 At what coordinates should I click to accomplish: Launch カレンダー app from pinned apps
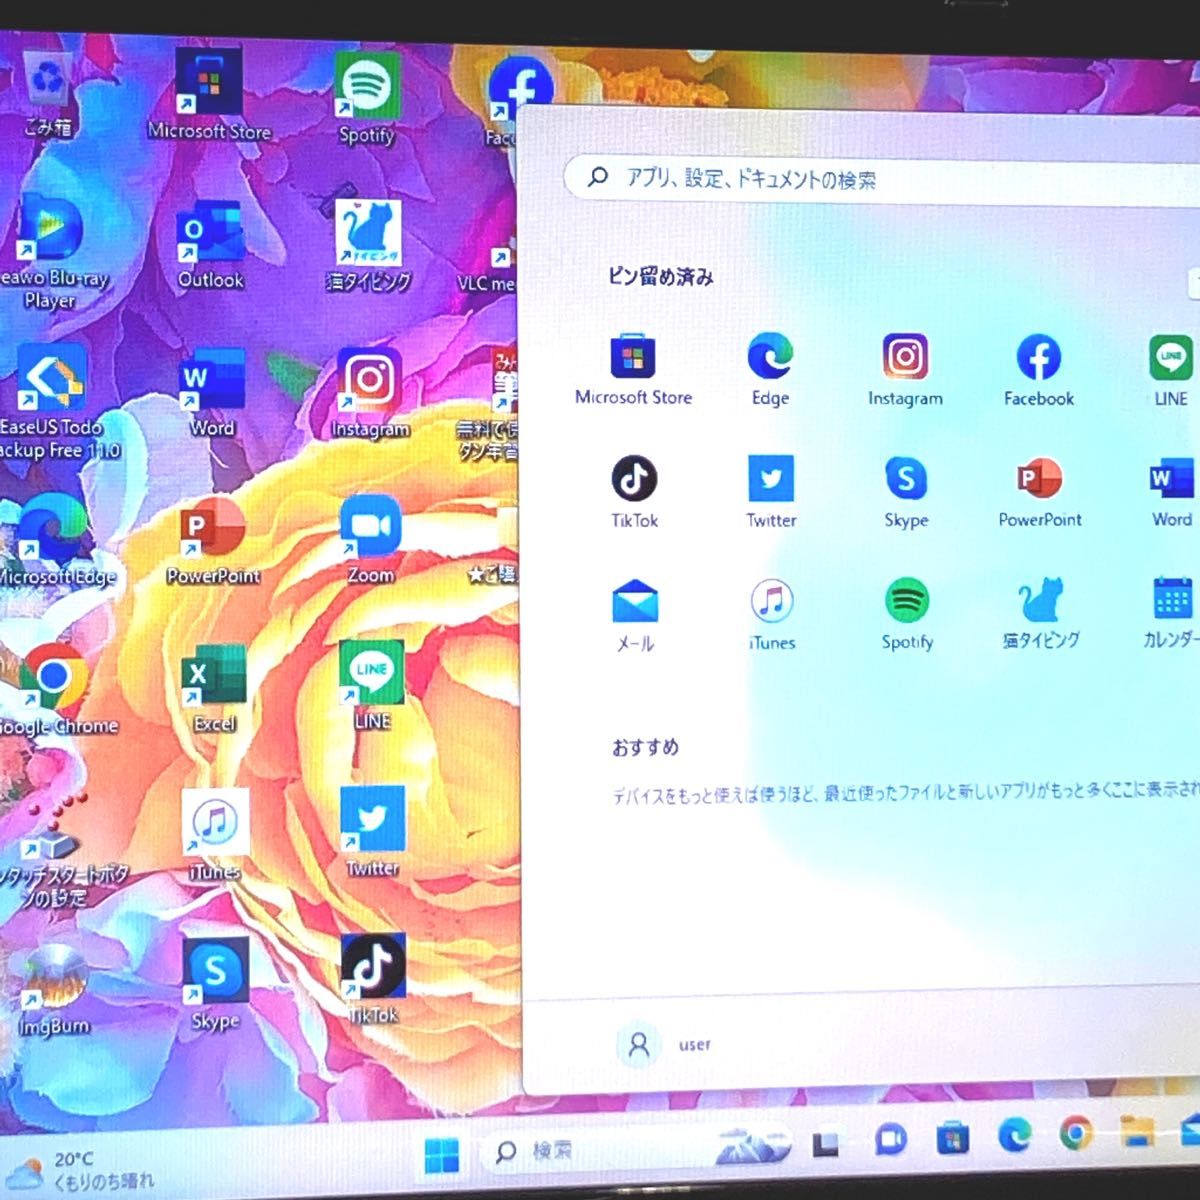point(1170,614)
